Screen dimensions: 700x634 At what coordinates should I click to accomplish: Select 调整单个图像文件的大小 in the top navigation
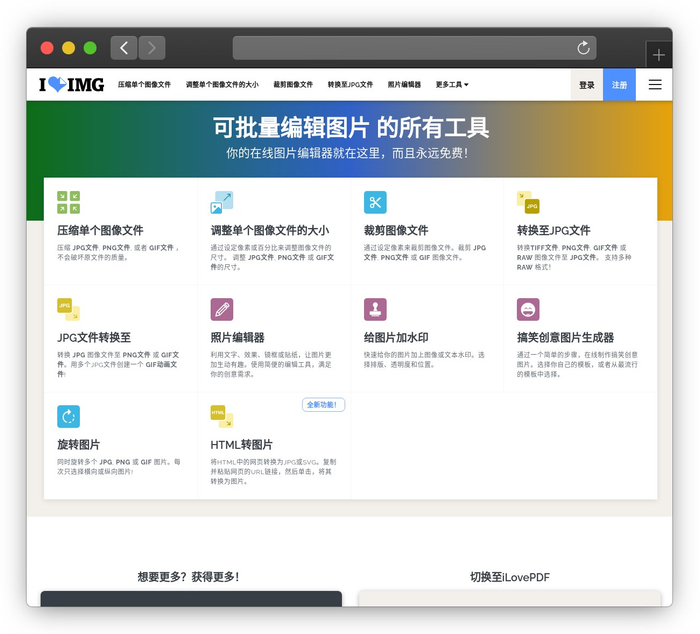222,84
